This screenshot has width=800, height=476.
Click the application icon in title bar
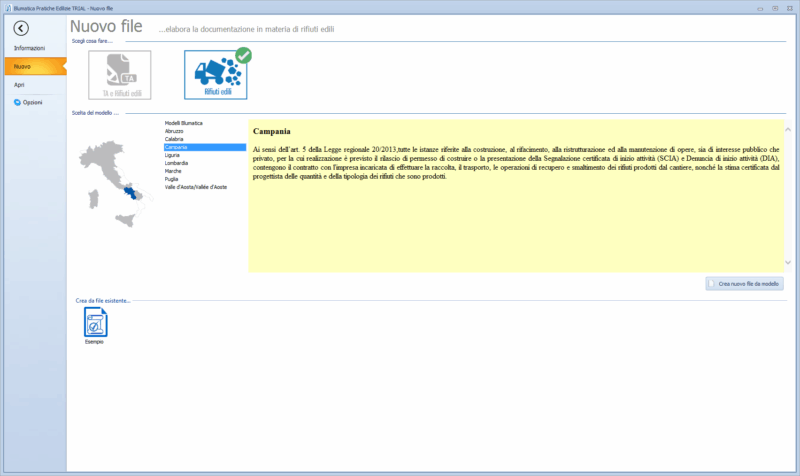point(7,6)
